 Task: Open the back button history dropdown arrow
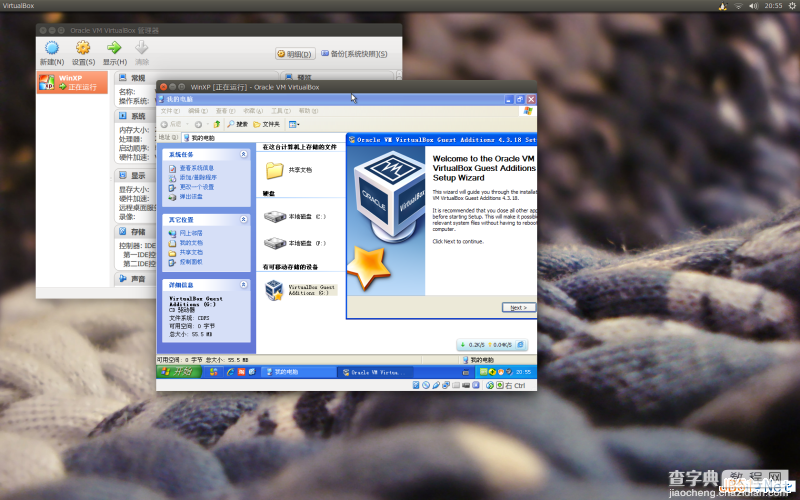pos(187,124)
